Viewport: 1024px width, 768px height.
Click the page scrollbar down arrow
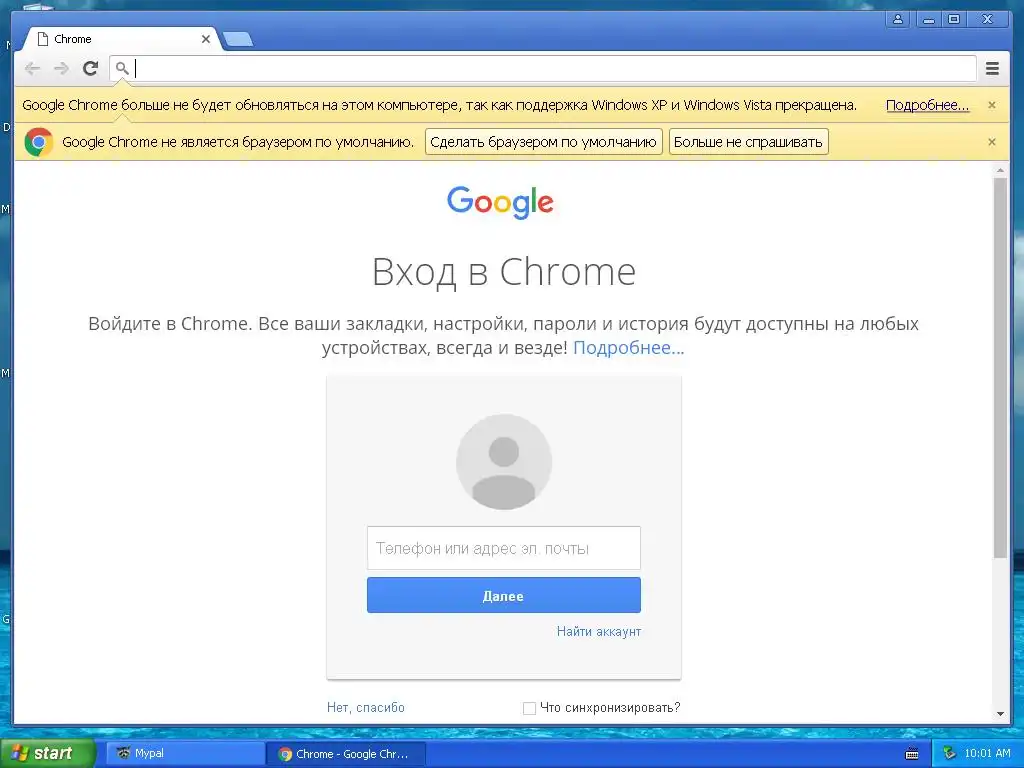1000,714
